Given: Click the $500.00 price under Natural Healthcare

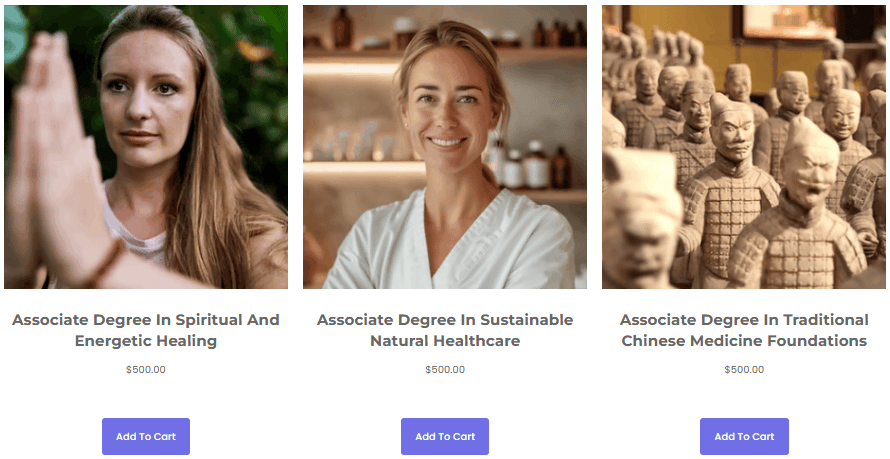Looking at the screenshot, I should (445, 370).
